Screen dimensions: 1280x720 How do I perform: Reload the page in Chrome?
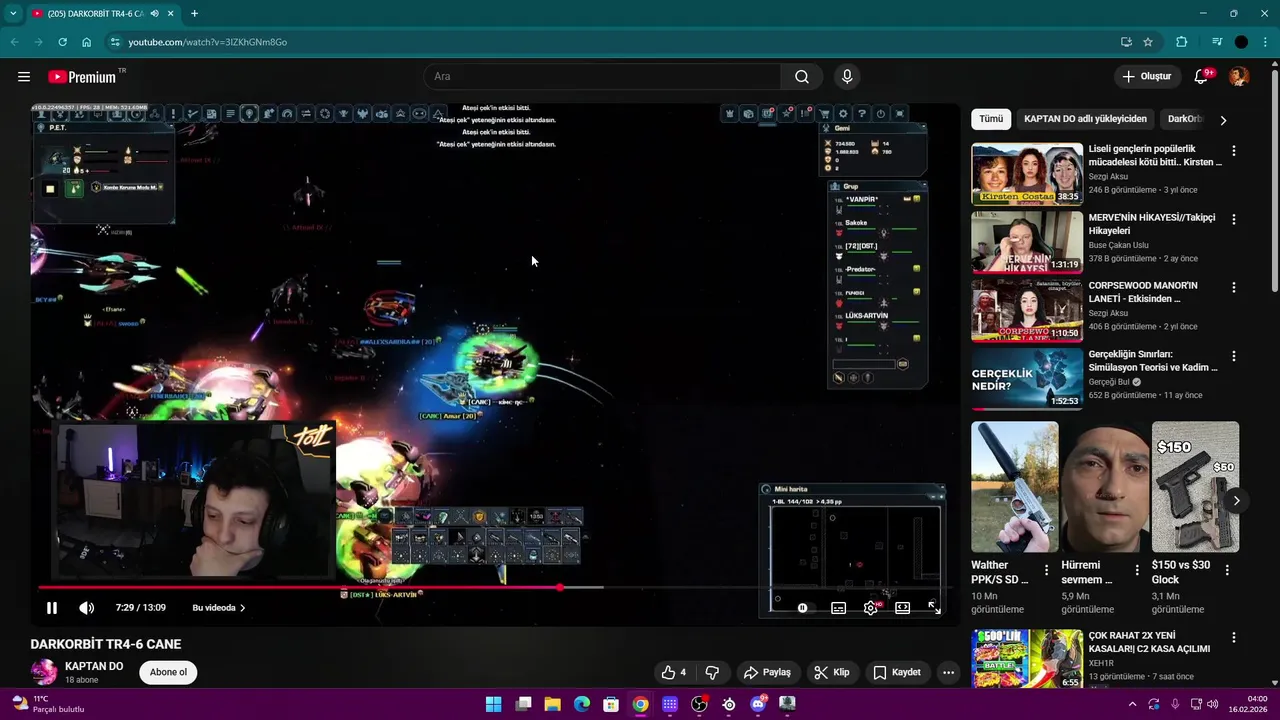(x=62, y=42)
